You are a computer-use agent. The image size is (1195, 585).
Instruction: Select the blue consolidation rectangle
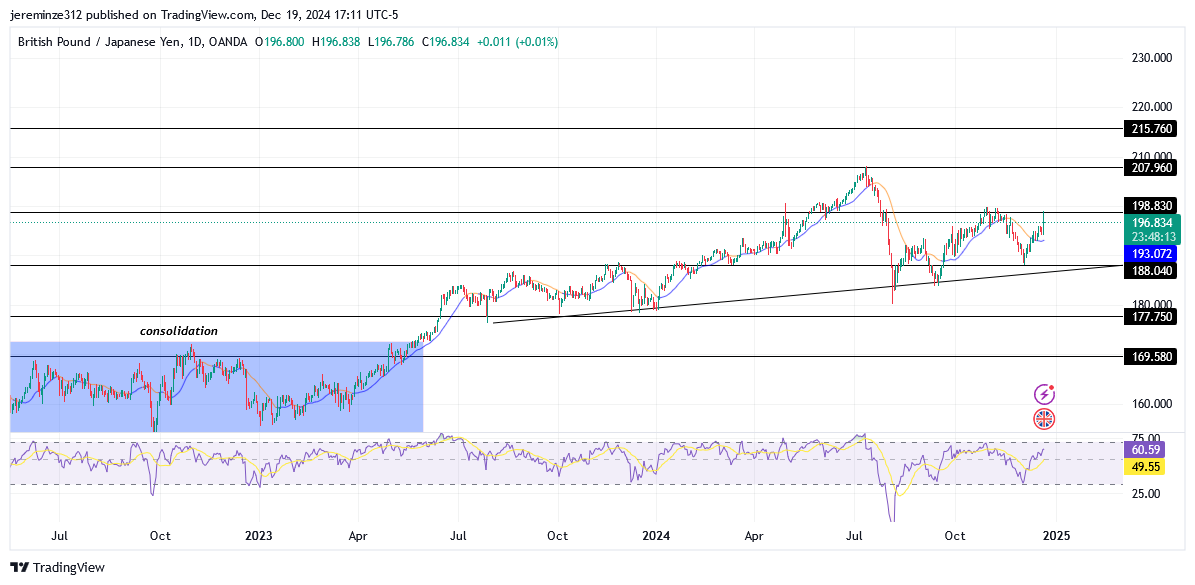(216, 387)
